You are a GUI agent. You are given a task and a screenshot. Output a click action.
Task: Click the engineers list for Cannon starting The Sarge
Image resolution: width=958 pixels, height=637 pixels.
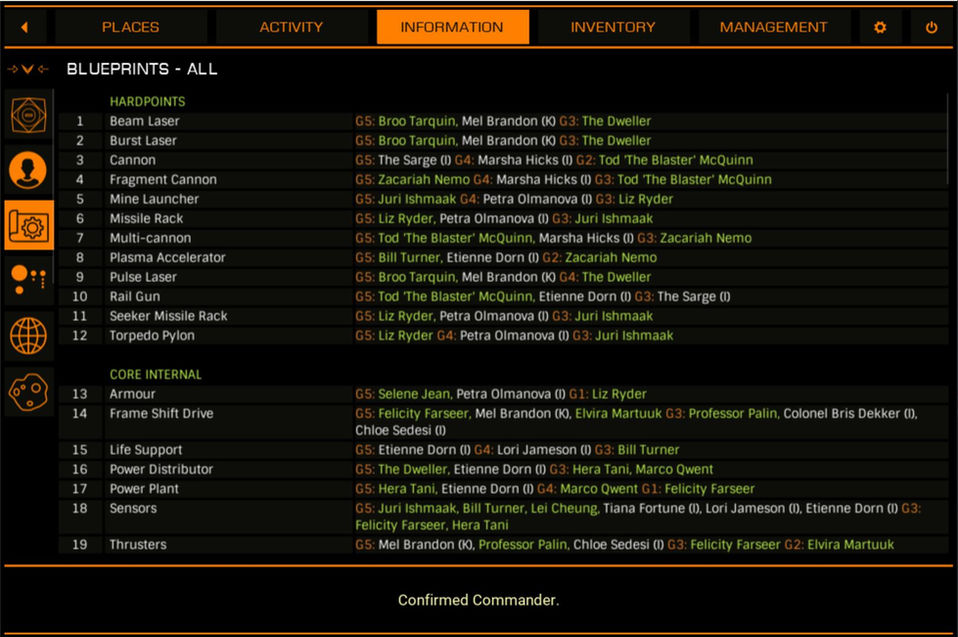[x=554, y=160]
